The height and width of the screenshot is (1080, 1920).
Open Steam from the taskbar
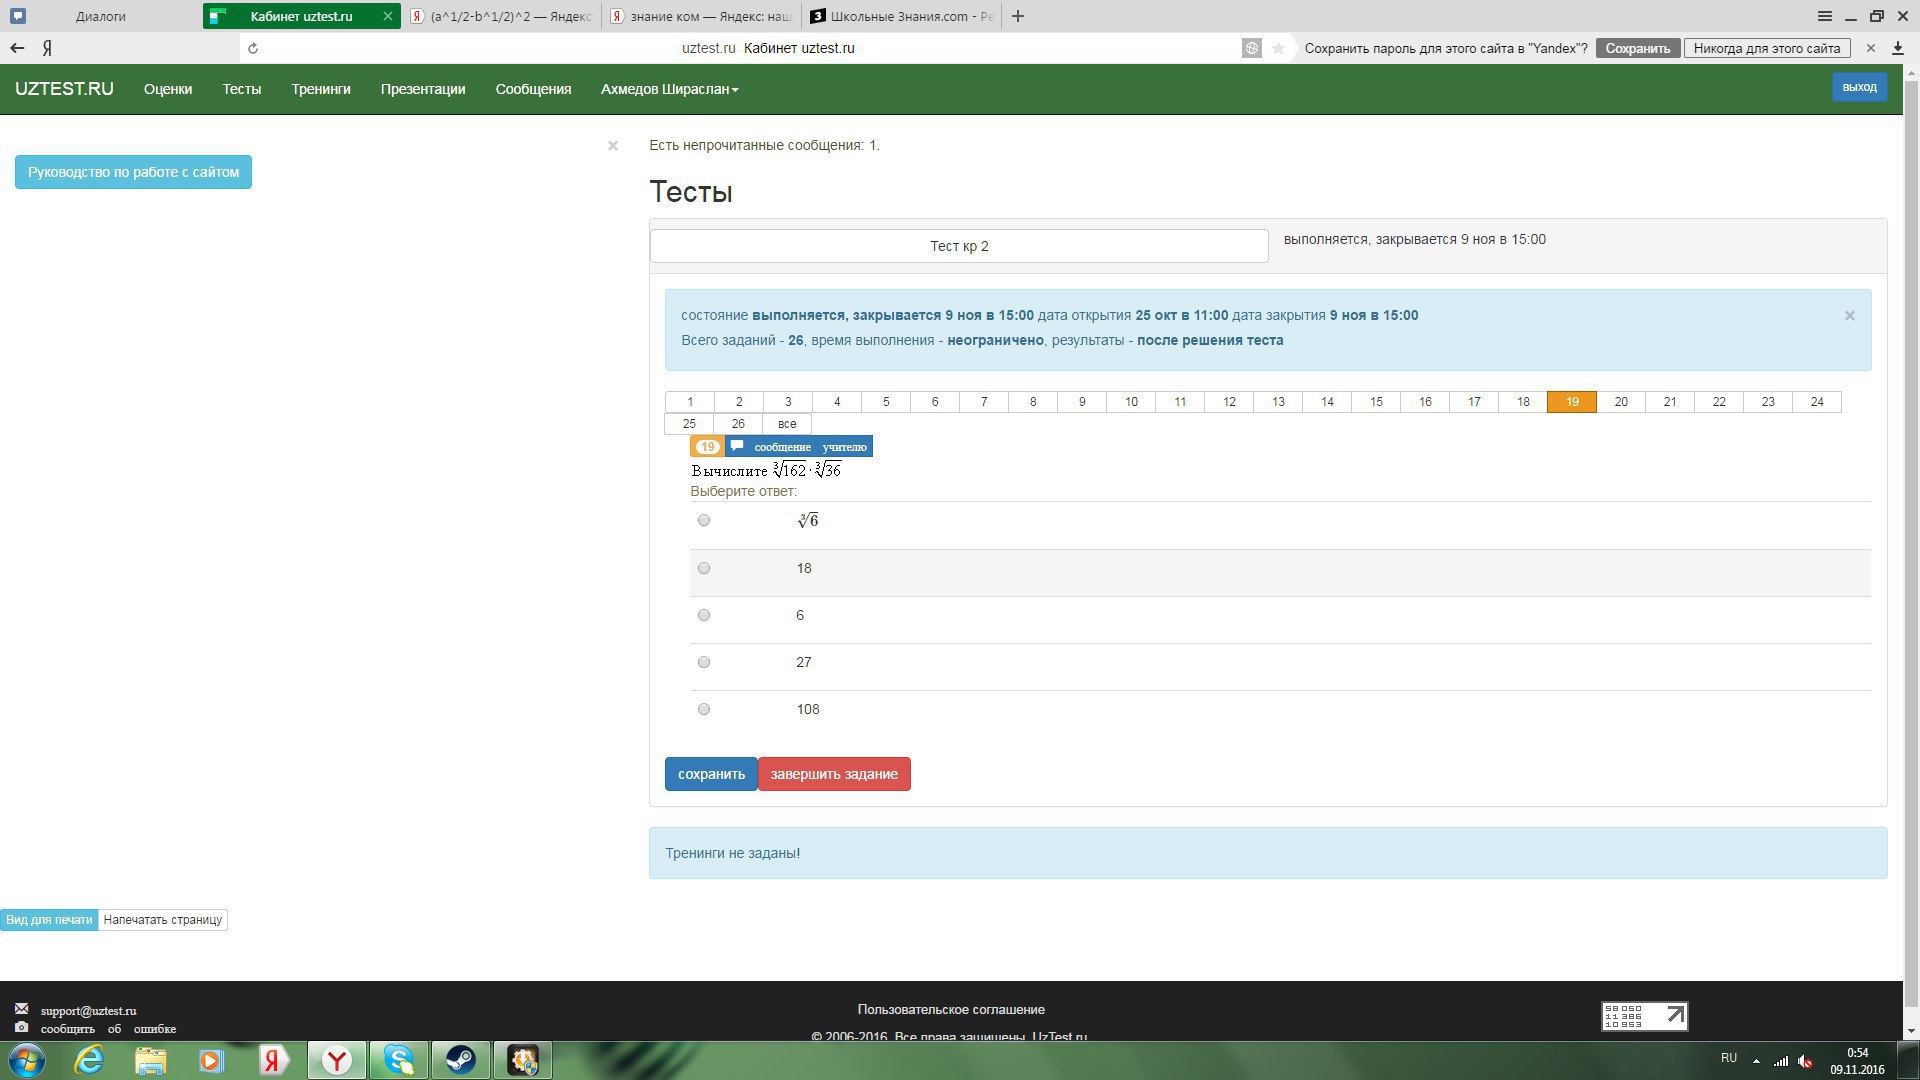tap(461, 1059)
